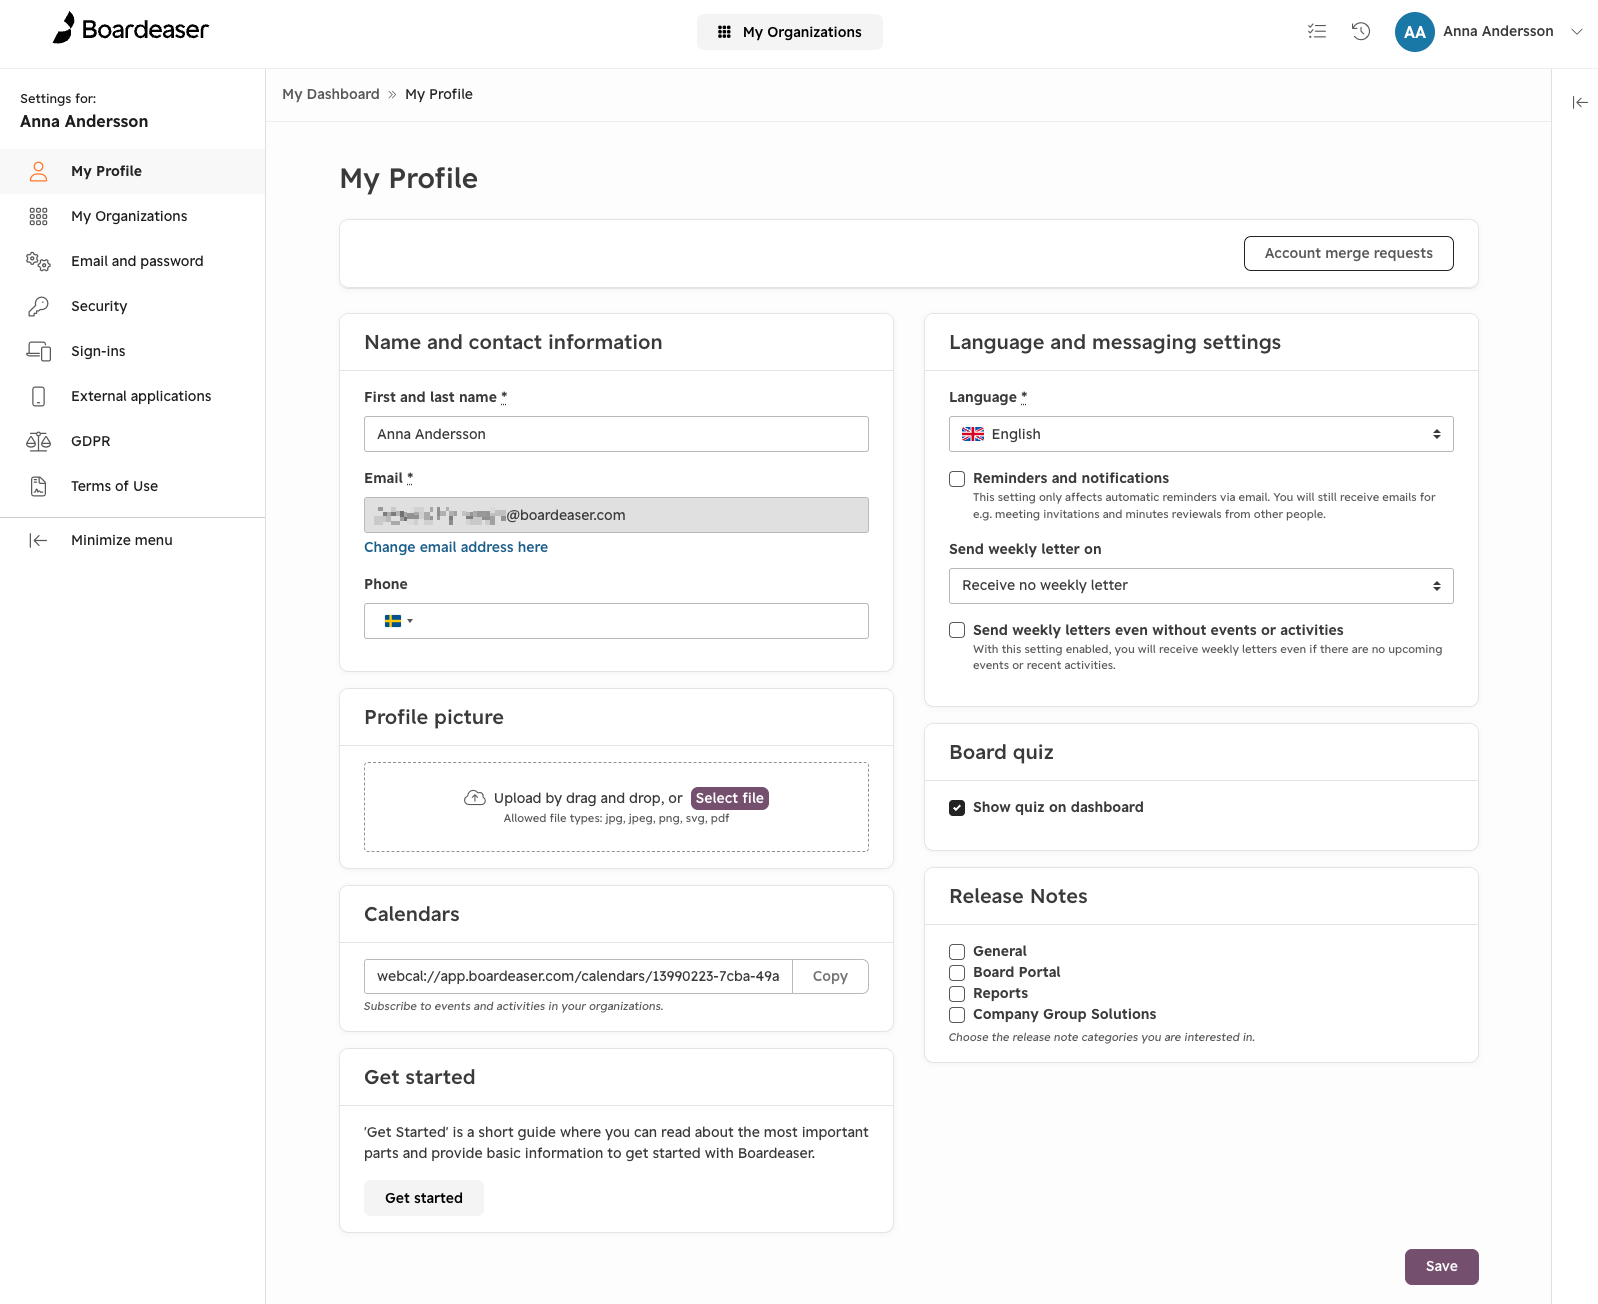
Task: Collapse the right panel with arrow icon
Action: click(x=1580, y=102)
